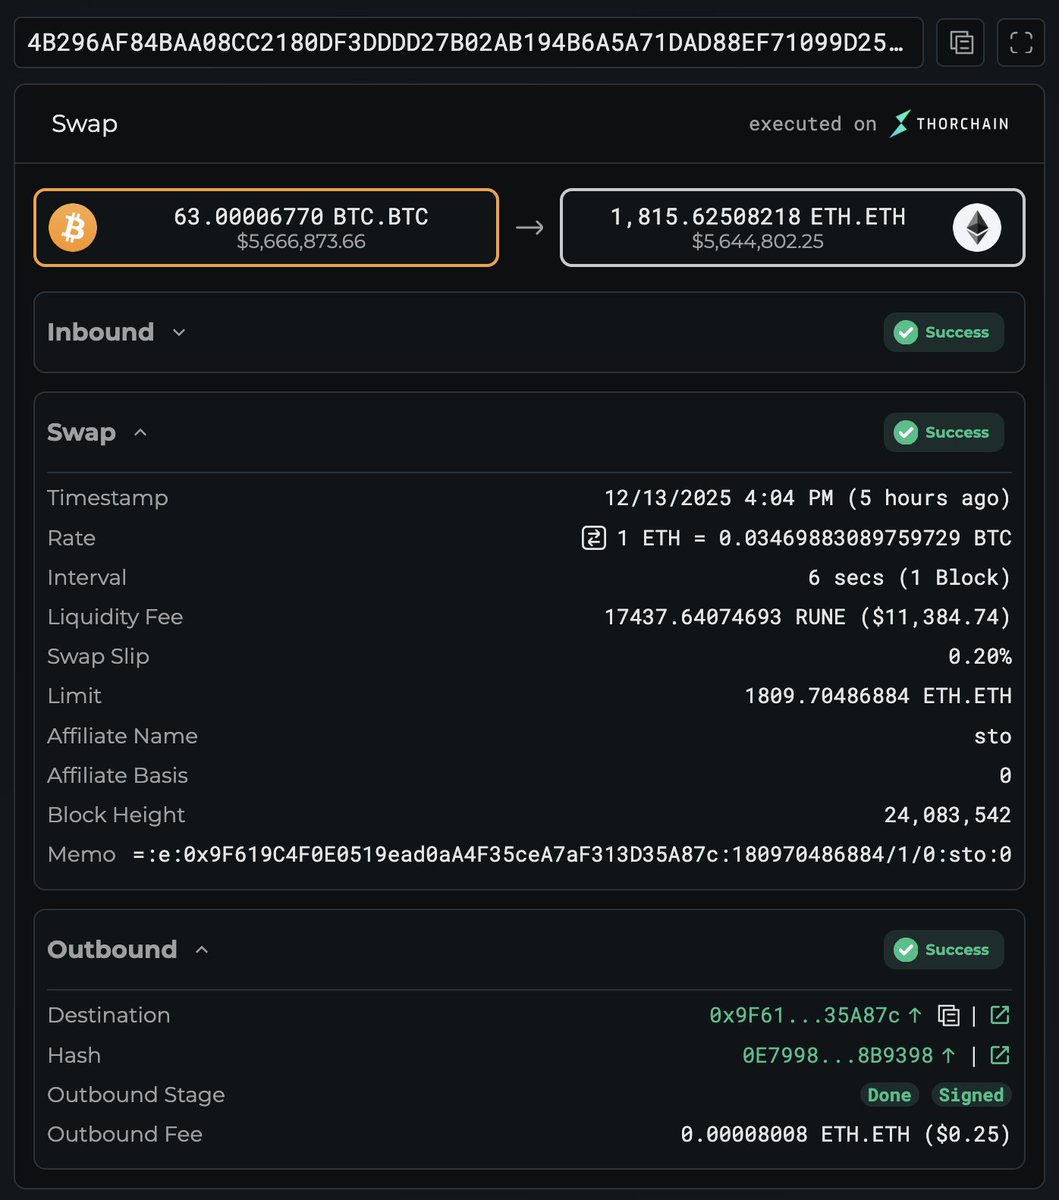The image size is (1059, 1200).
Task: Click the Block Height value 24,083,542
Action: click(x=947, y=815)
